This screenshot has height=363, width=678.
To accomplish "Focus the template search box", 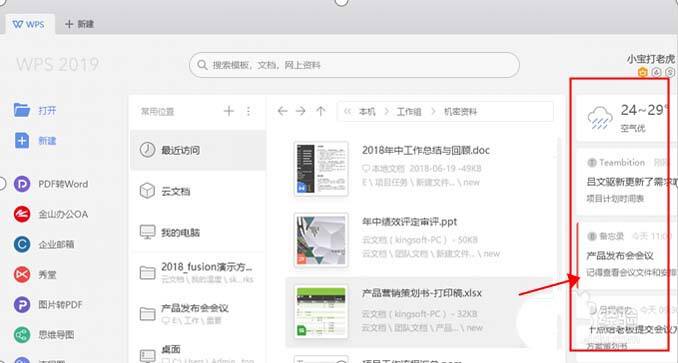I will pos(354,65).
